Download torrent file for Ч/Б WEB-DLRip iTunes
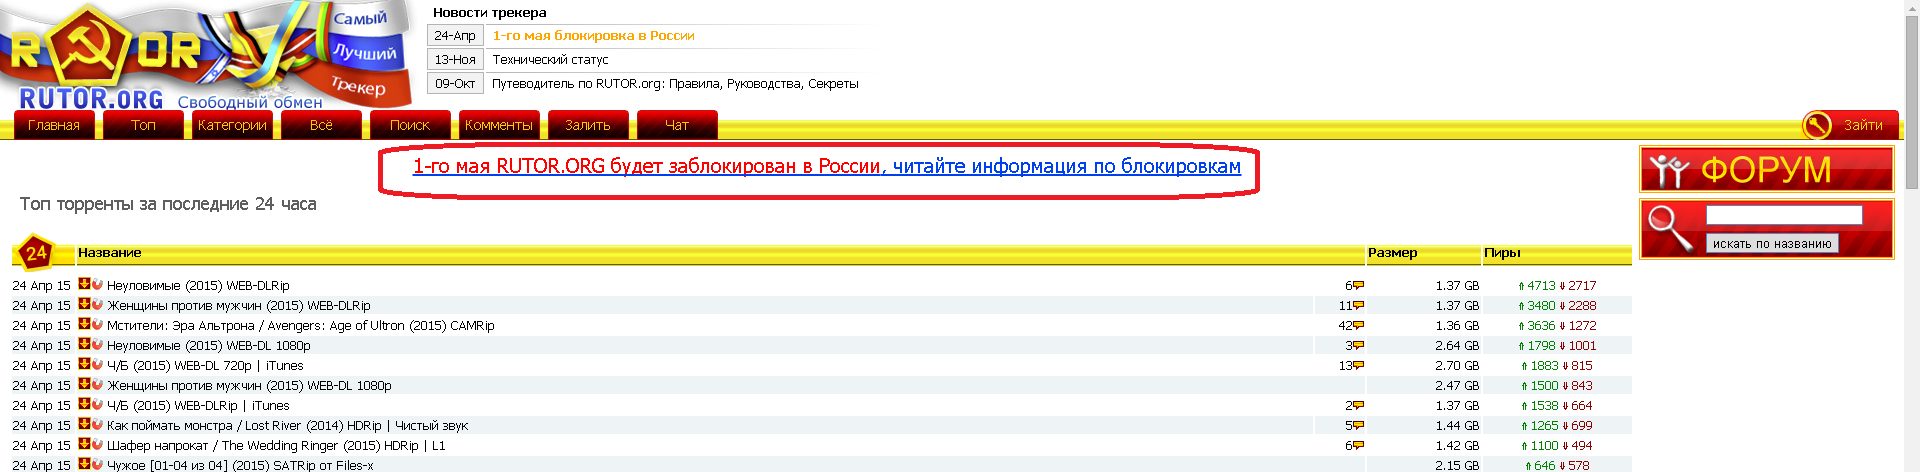1920x472 pixels. coord(85,404)
